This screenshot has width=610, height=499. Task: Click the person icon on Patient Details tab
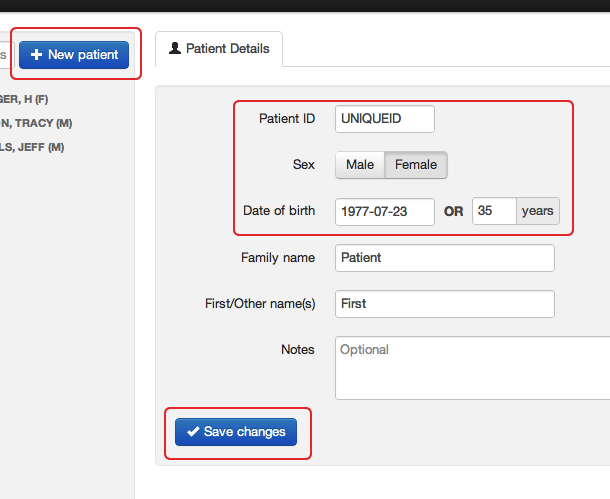click(x=175, y=48)
